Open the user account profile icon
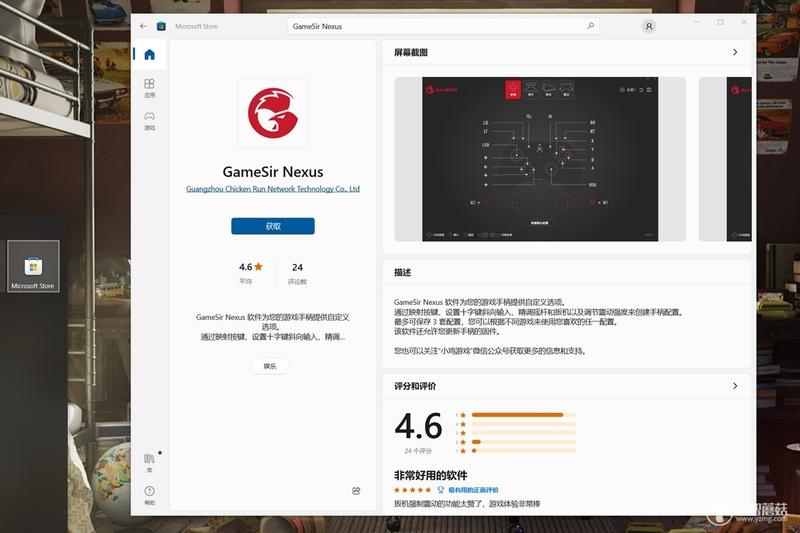Viewport: 800px width, 533px height. [648, 26]
